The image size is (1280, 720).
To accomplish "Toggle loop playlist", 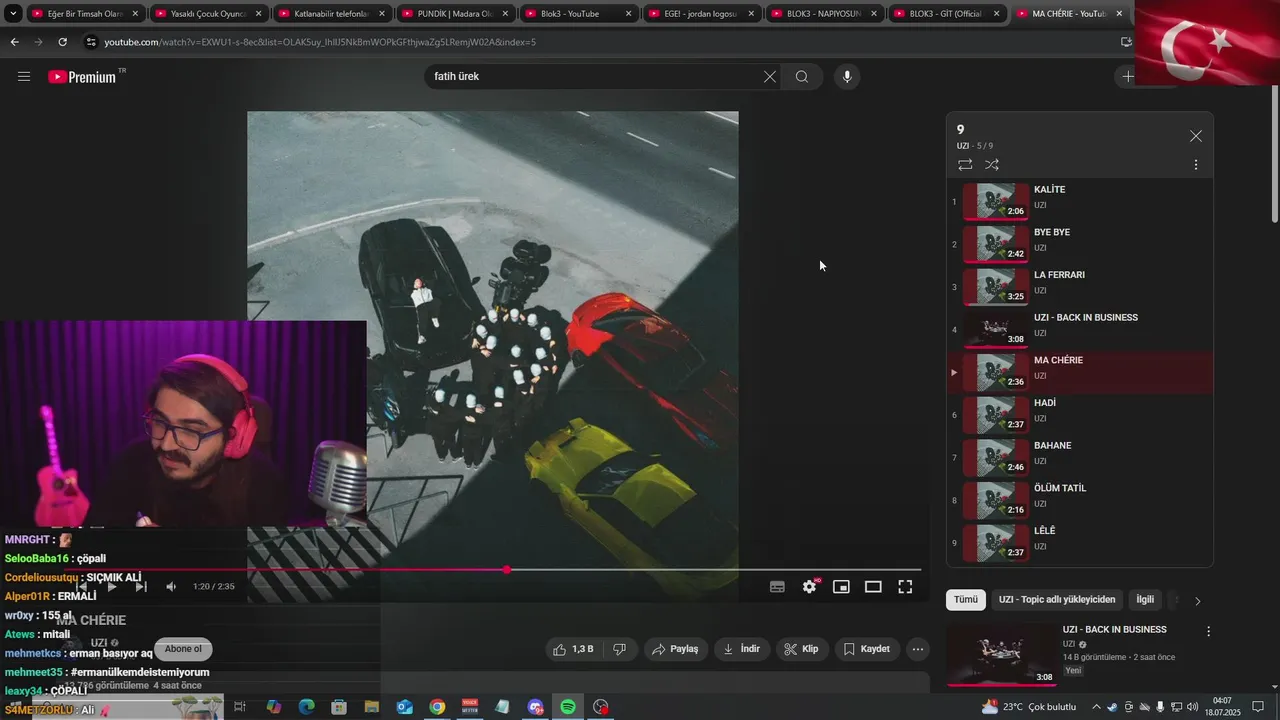I will (x=965, y=165).
